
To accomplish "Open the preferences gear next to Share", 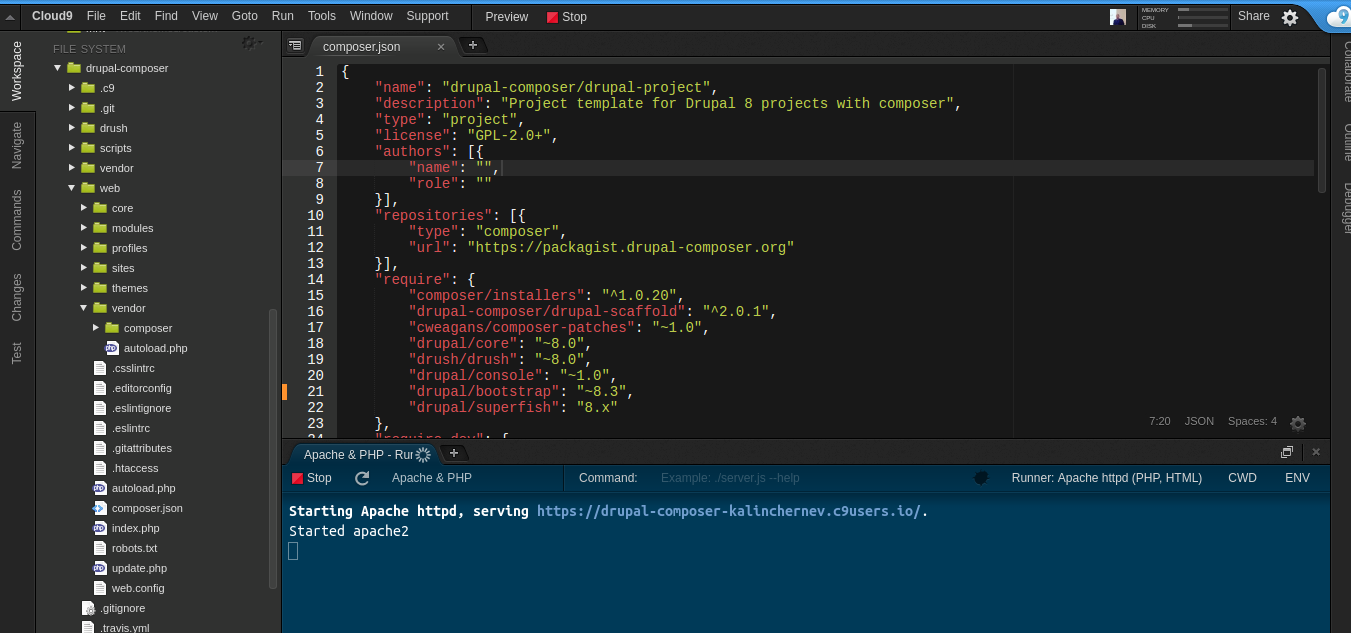I will (x=1290, y=17).
